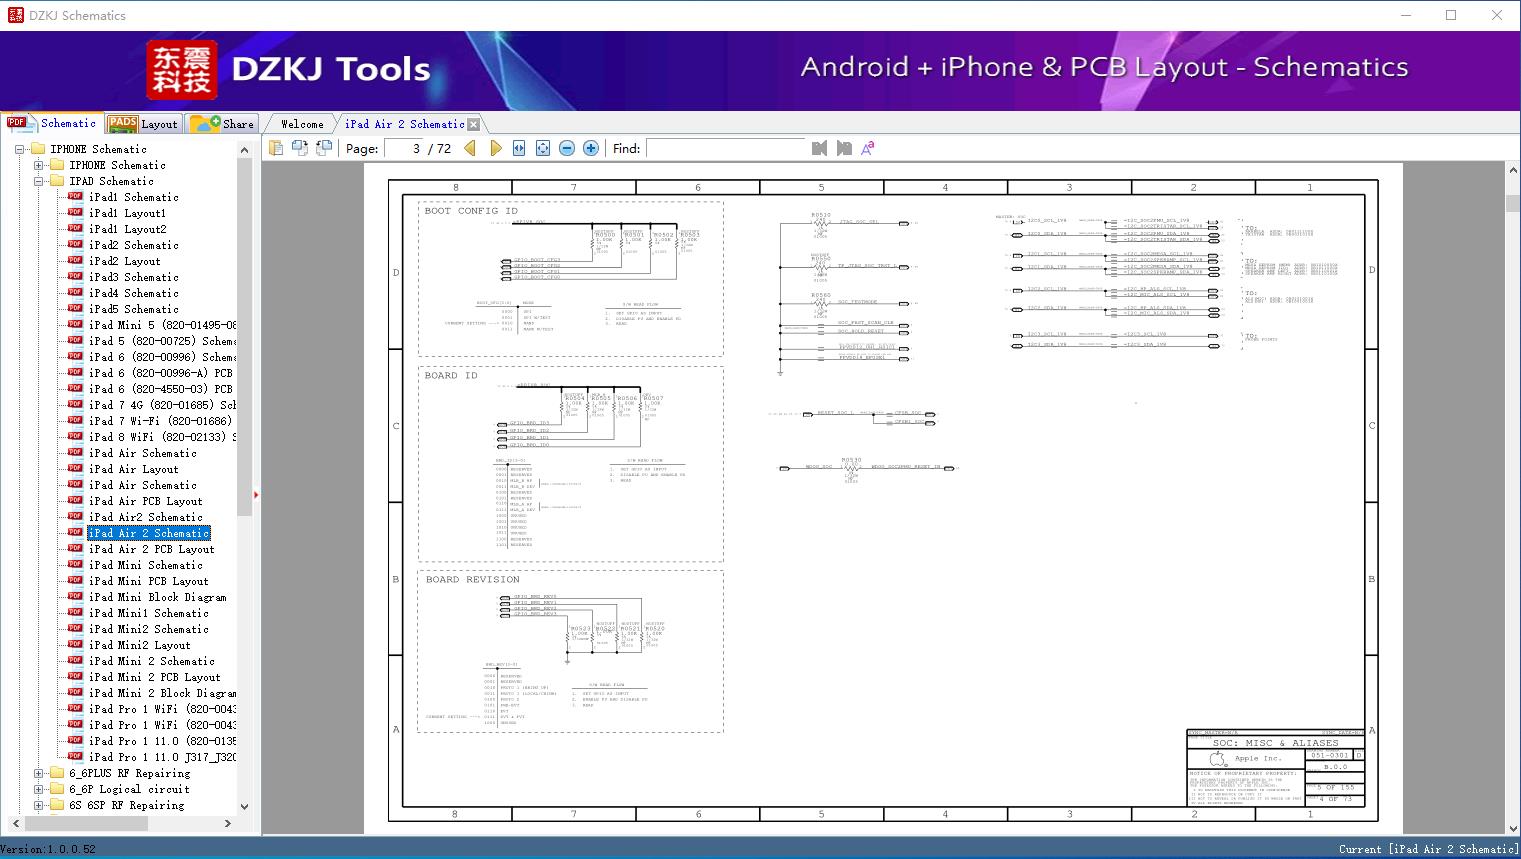Expand the 6_6PLUS RF Repairing folder
The height and width of the screenshot is (859, 1521).
pos(38,773)
